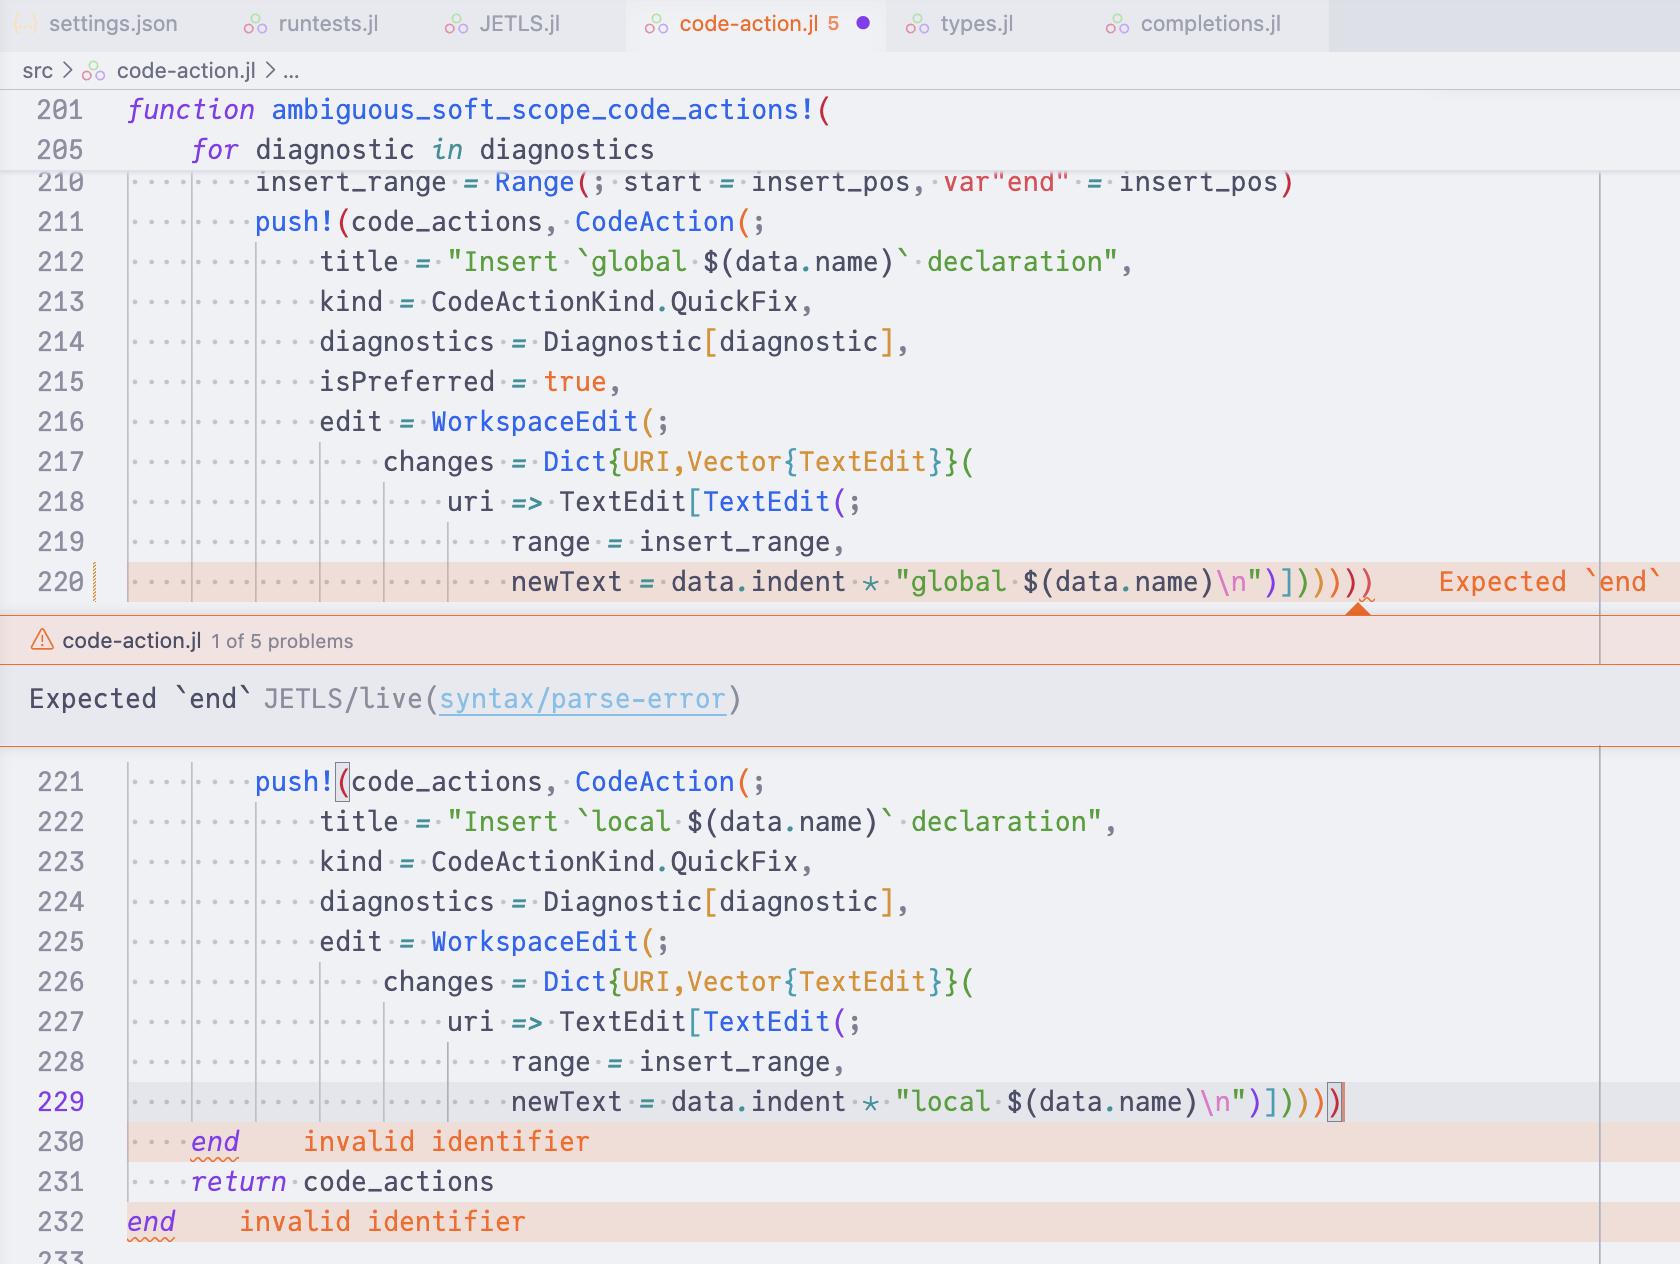This screenshot has width=1680, height=1264.
Task: Click the Julia file icon on runtests.jl tab
Action: click(x=256, y=24)
